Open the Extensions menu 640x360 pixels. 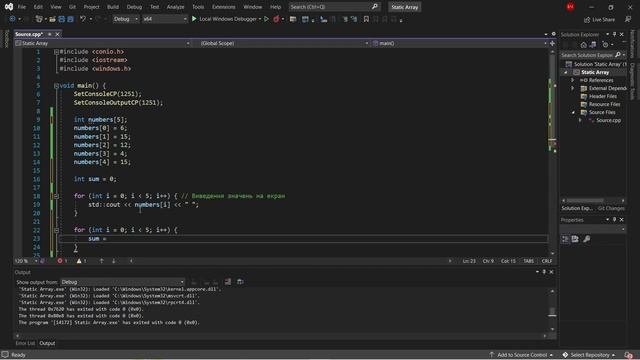click(223, 7)
